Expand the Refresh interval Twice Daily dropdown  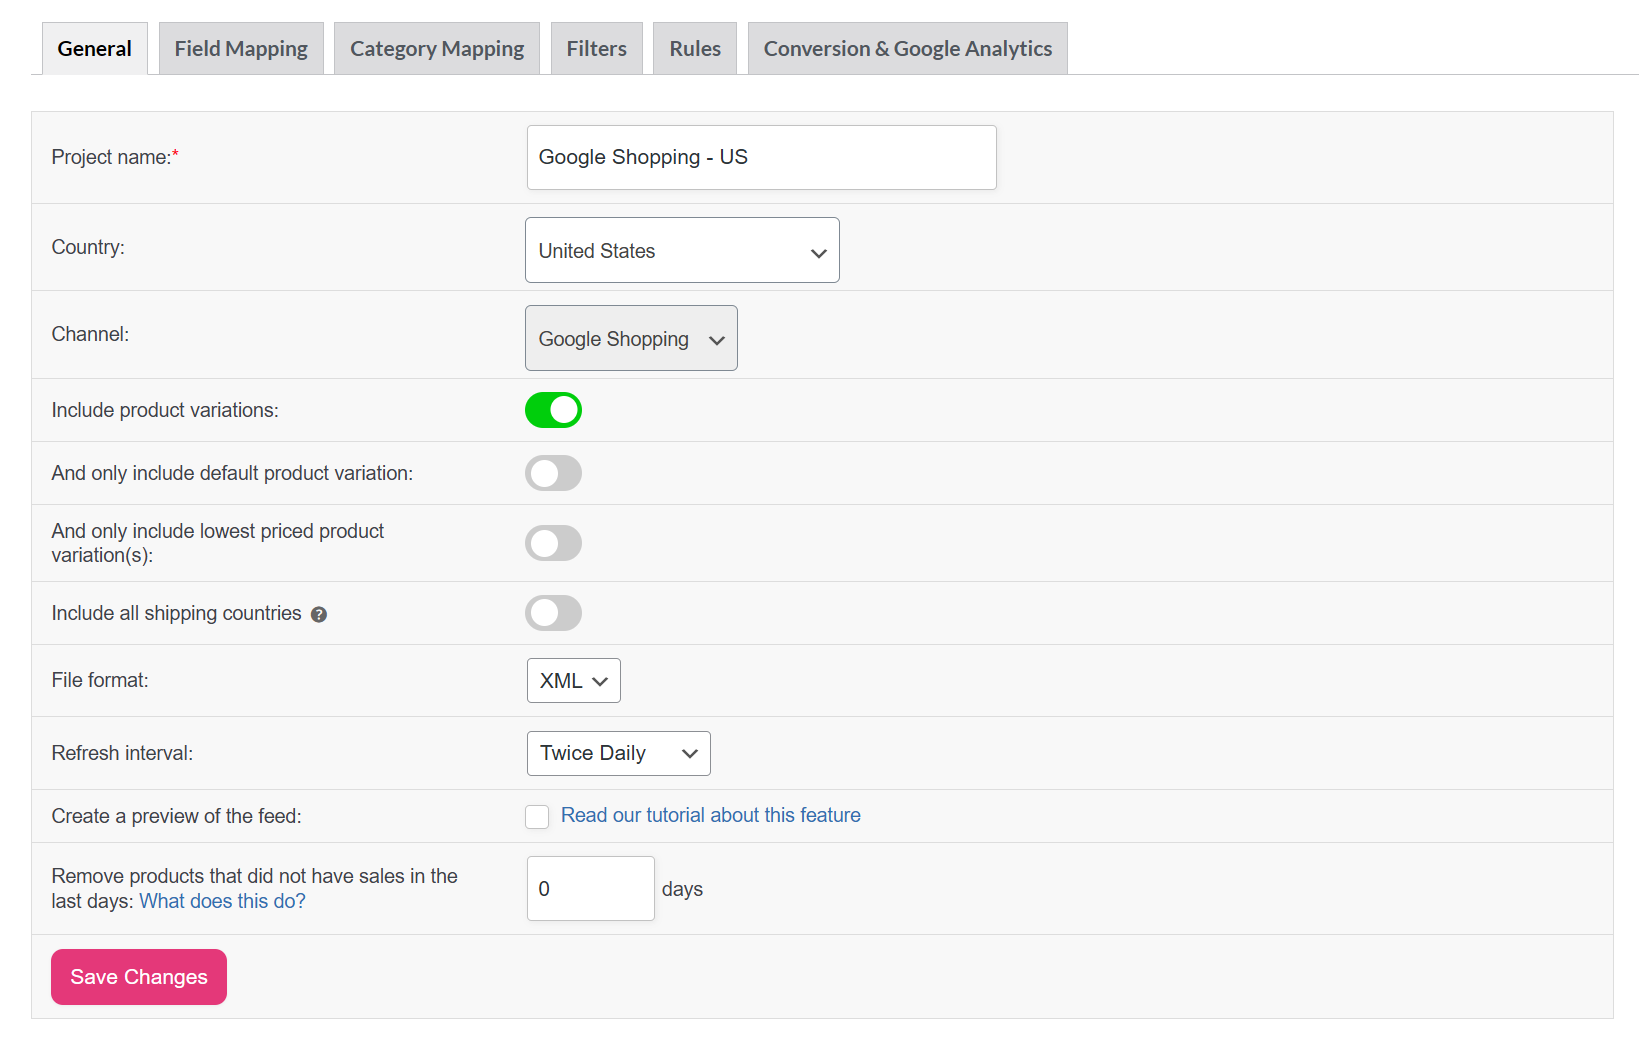[x=618, y=753]
